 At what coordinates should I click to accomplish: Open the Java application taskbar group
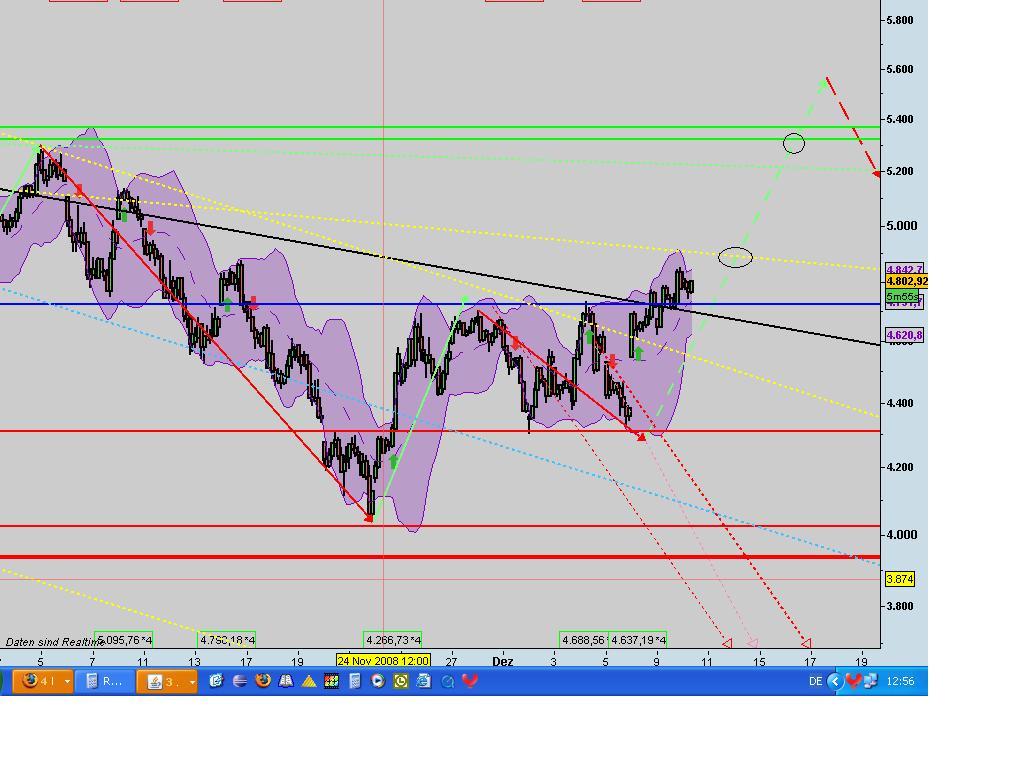click(x=167, y=681)
